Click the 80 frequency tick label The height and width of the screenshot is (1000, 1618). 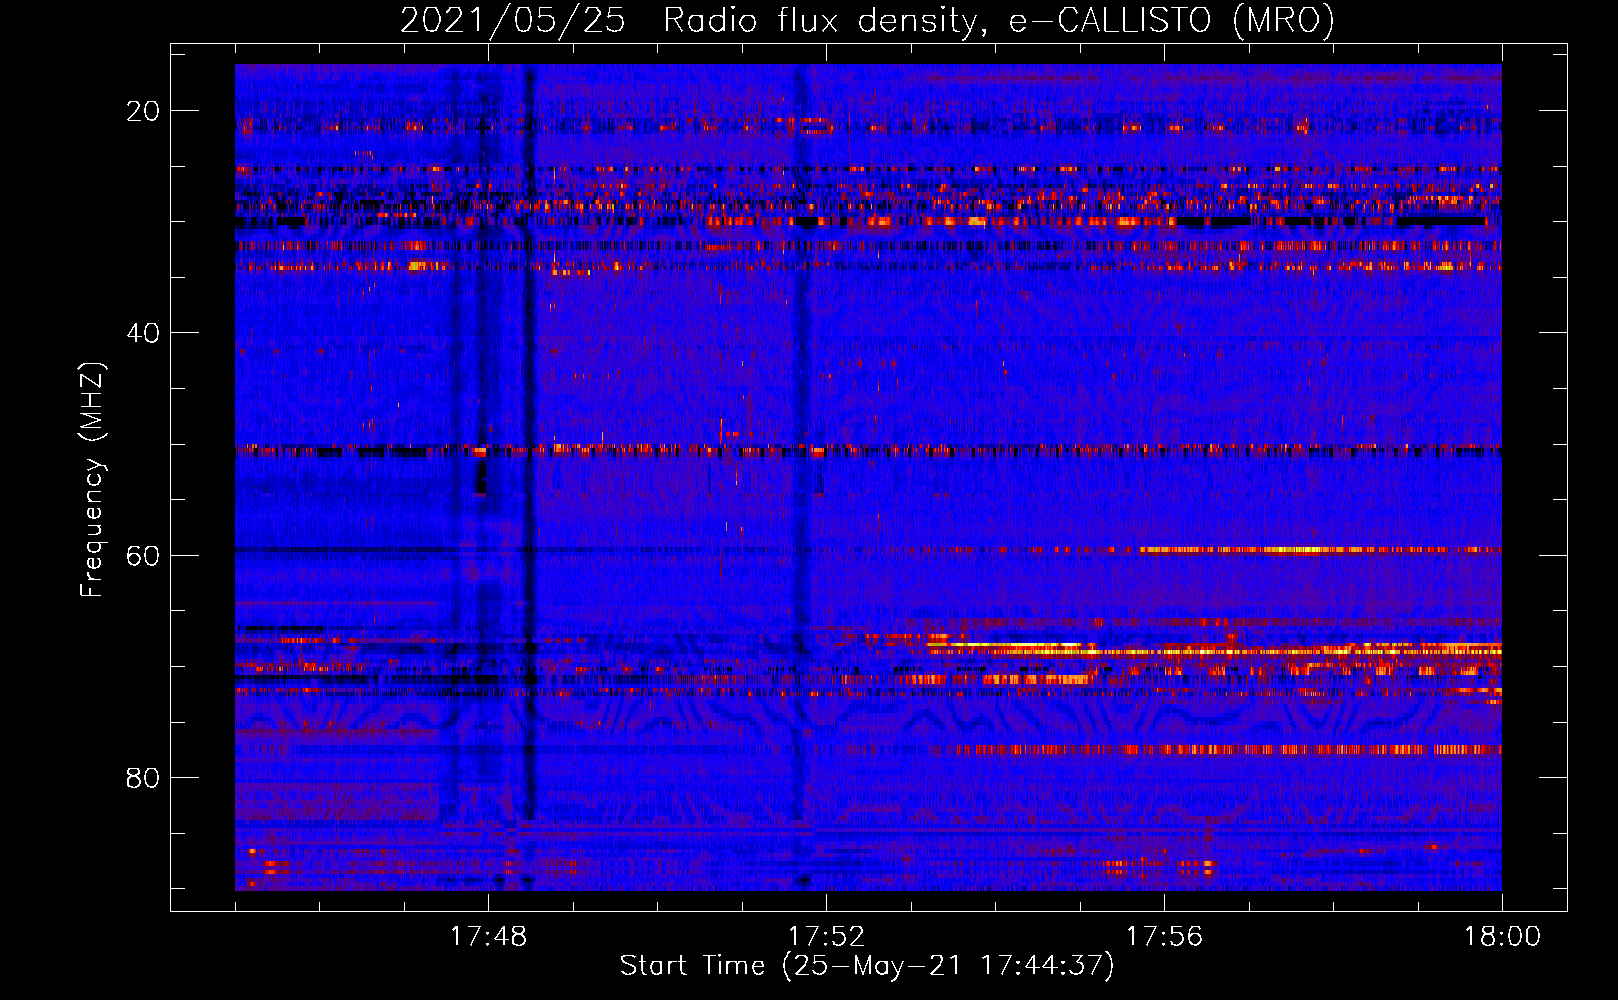click(x=143, y=777)
